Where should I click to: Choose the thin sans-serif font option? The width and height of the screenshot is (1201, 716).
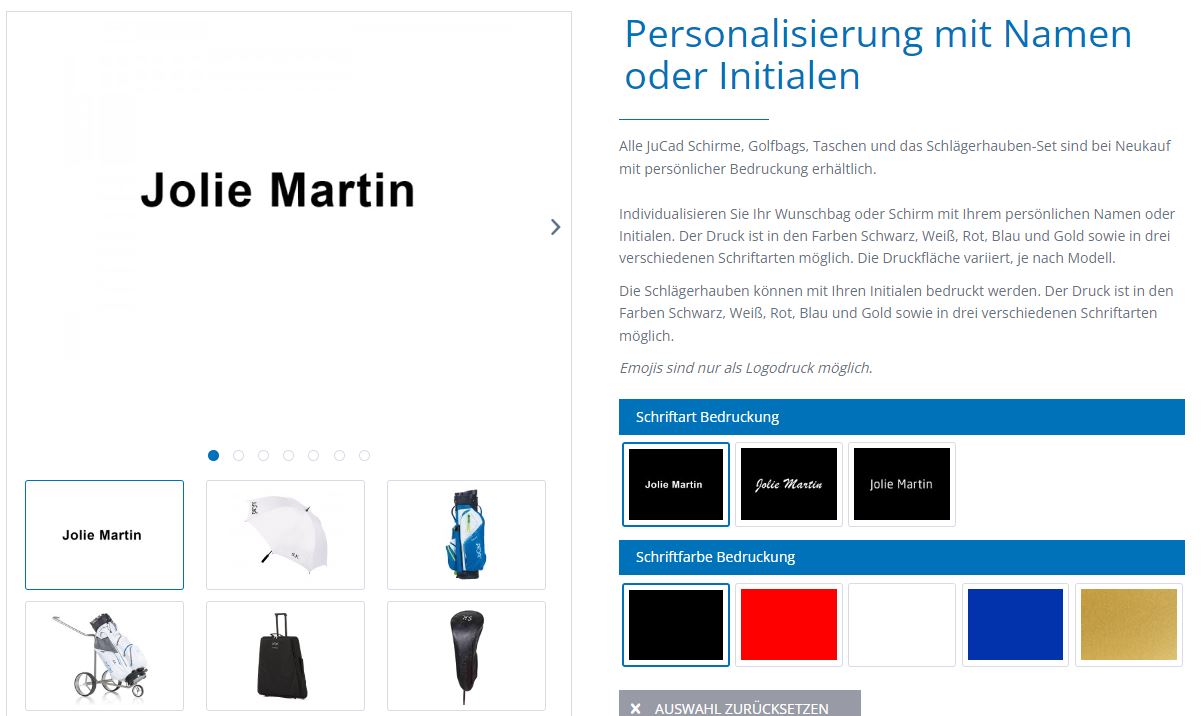pyautogui.click(x=902, y=484)
